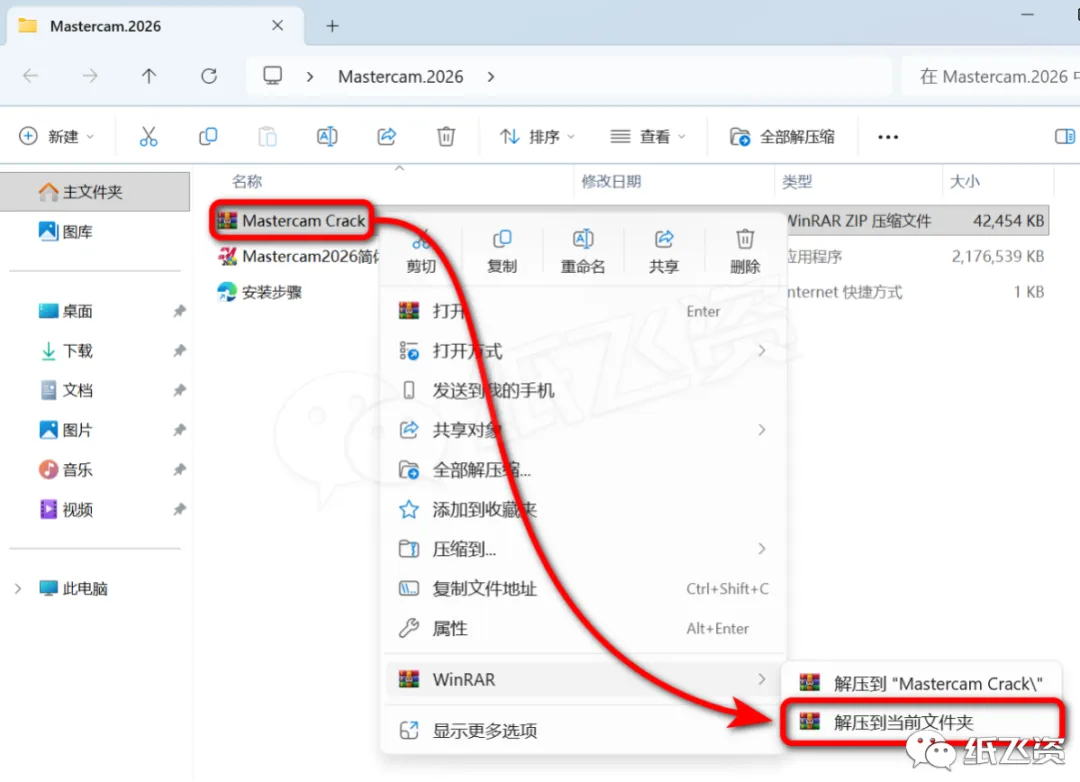
Task: Expand chevron after Mastercam.2026 in path
Action: [x=491, y=76]
